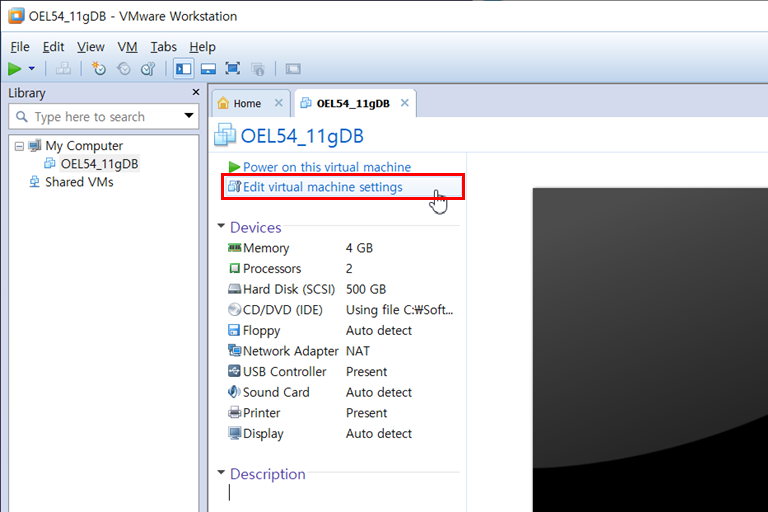Collapse the Devices section
The width and height of the screenshot is (768, 512).
click(x=221, y=226)
